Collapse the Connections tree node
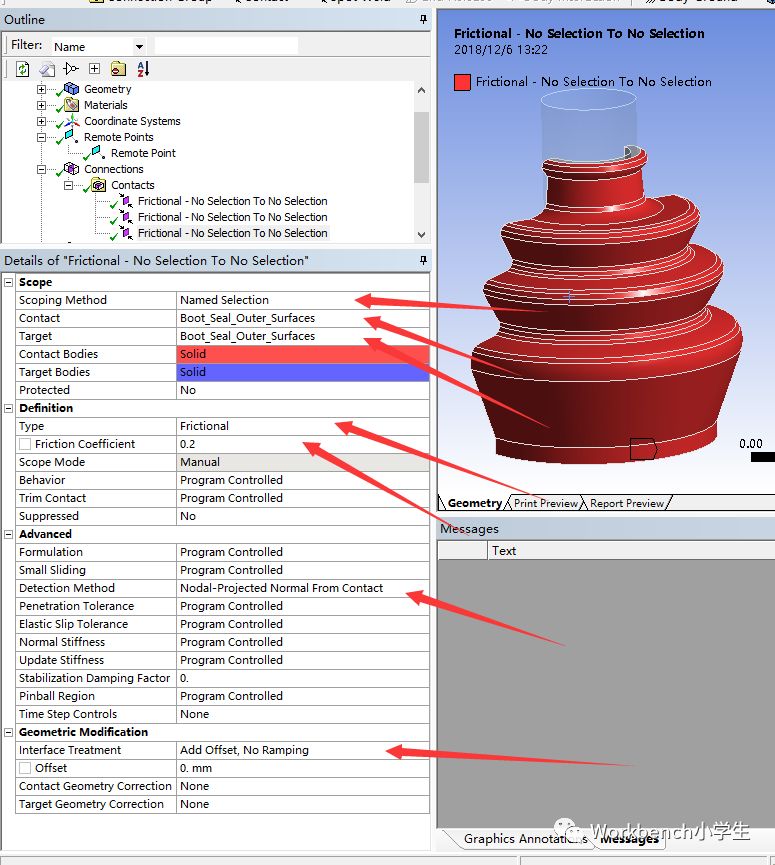Screen dimensions: 775x865 [x=42, y=169]
